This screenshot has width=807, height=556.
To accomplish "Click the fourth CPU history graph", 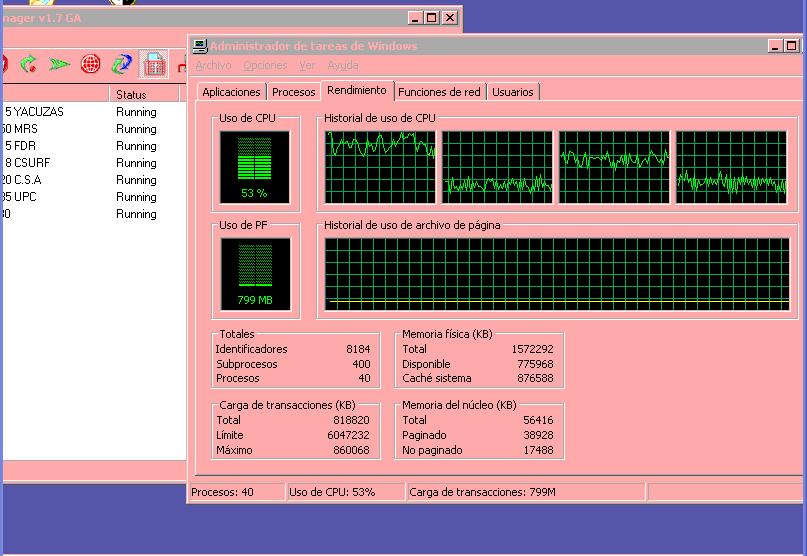I will [731, 167].
